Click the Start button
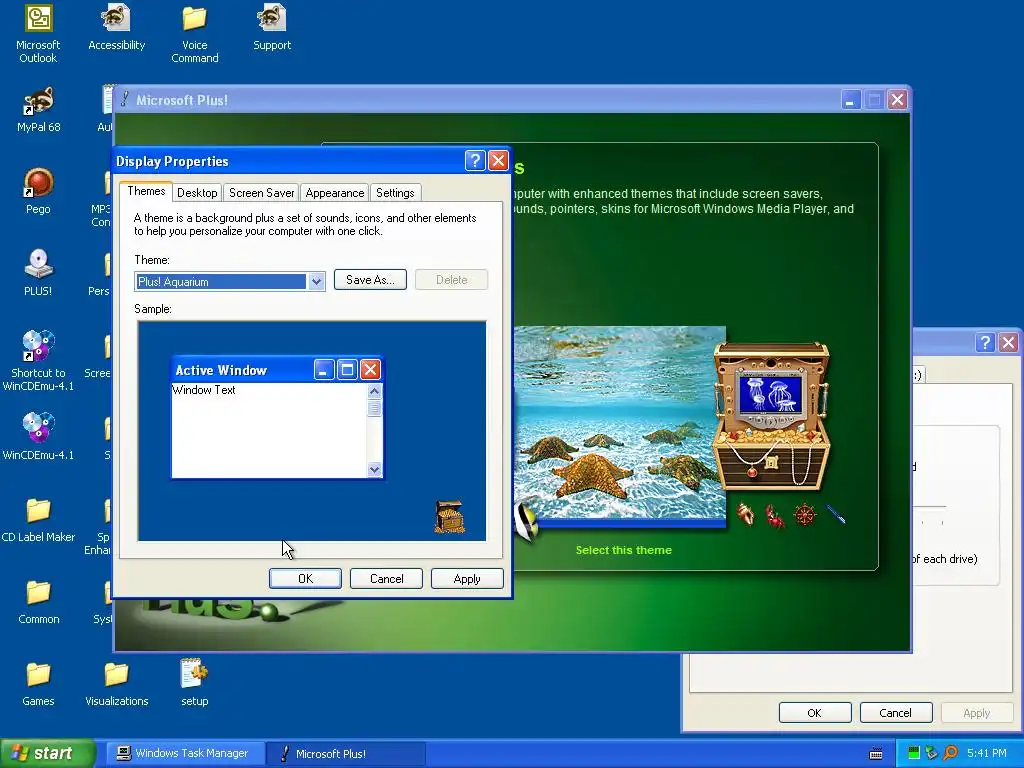The width and height of the screenshot is (1024, 768). click(x=47, y=754)
